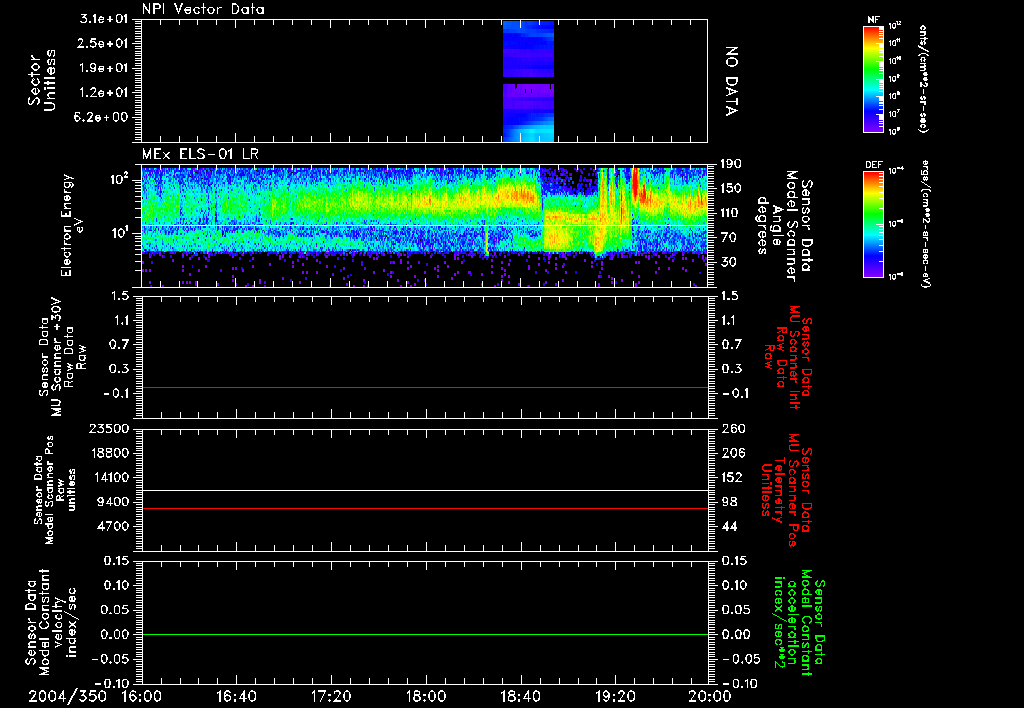Click the "23500" scanner position tick value
Viewport: 1024px width, 708px height.
[x=108, y=428]
